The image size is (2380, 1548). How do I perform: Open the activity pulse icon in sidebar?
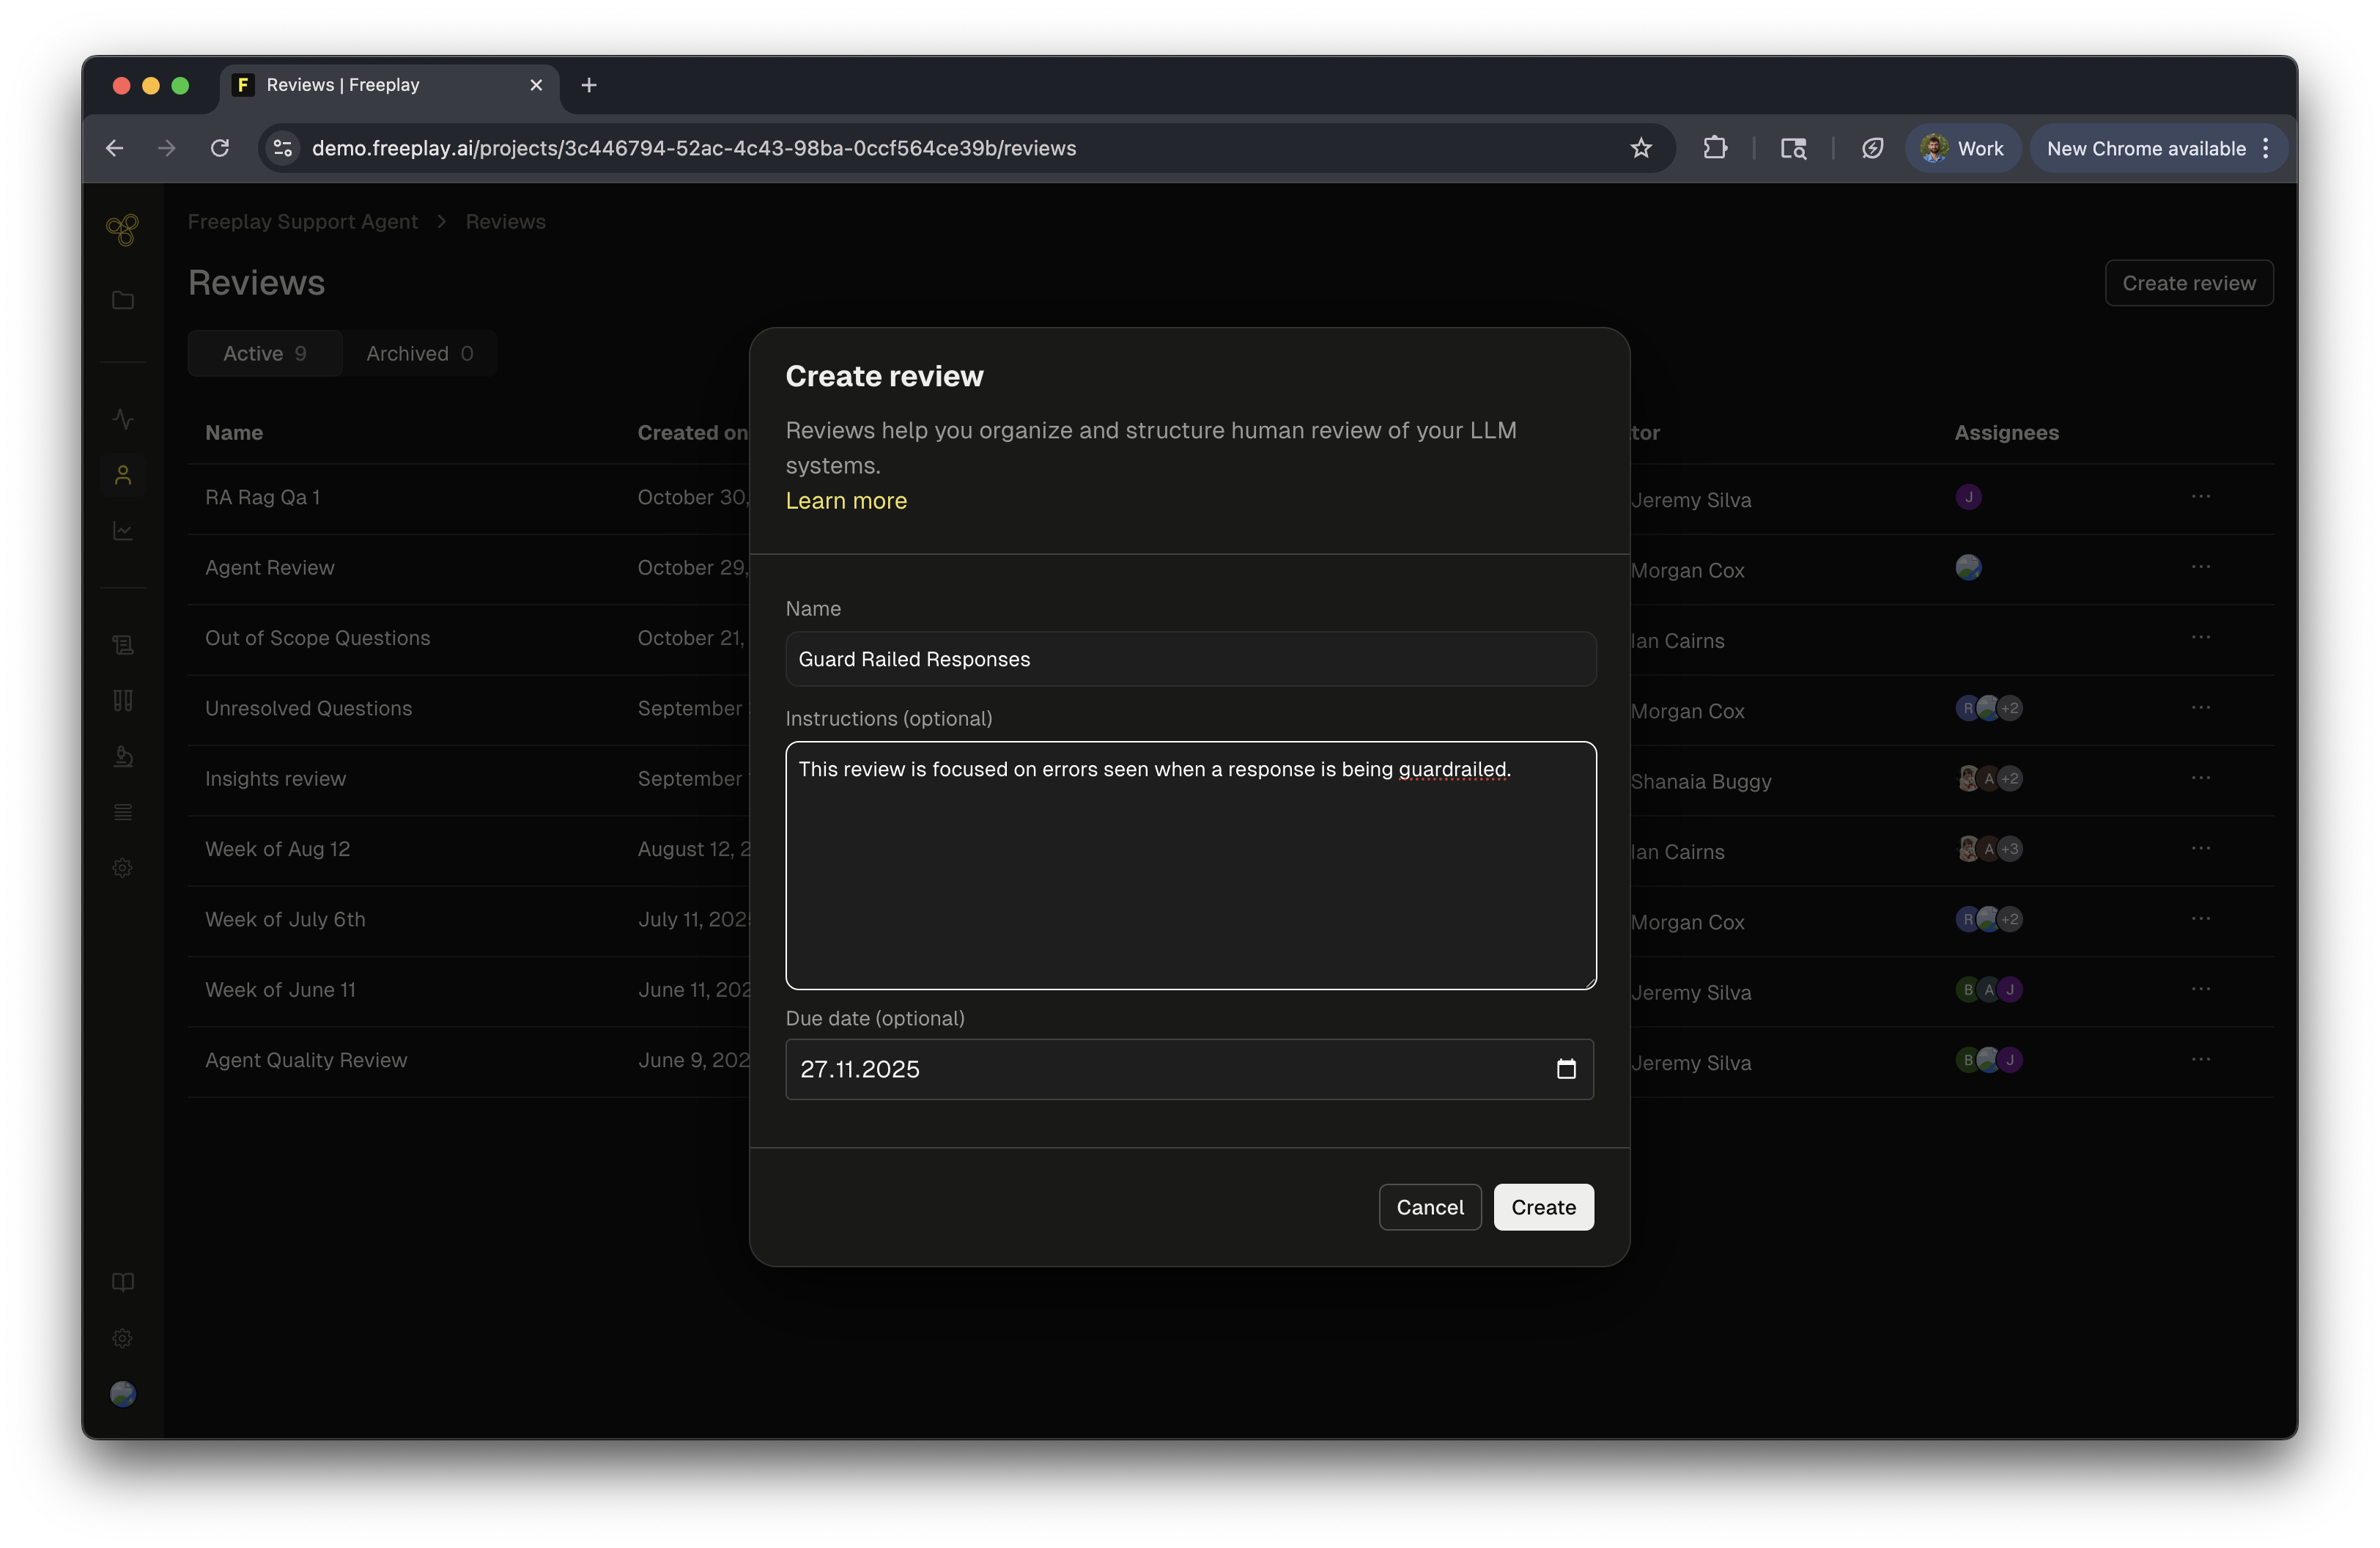[x=122, y=419]
